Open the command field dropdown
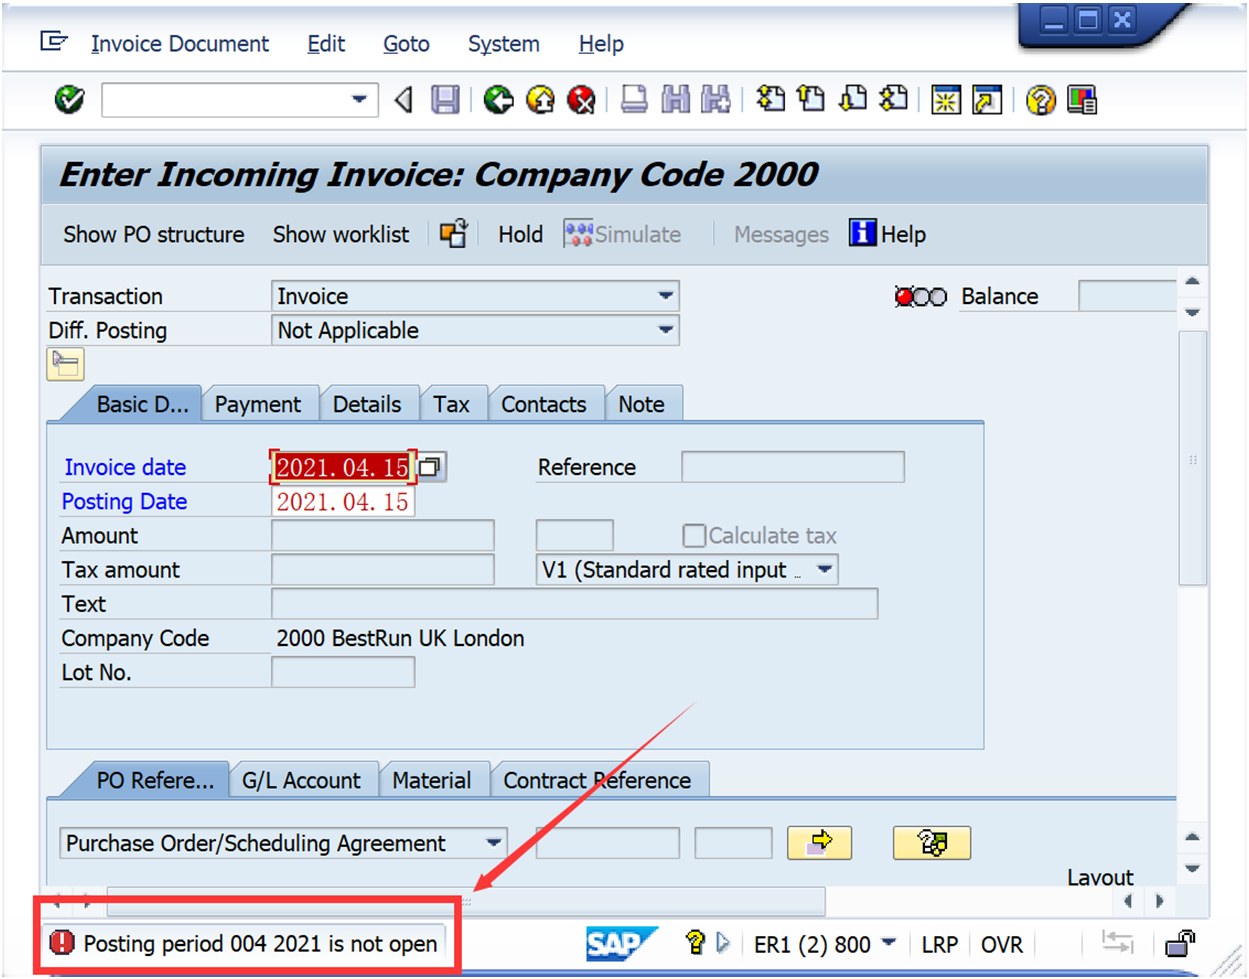This screenshot has width=1249, height=979. [x=359, y=100]
